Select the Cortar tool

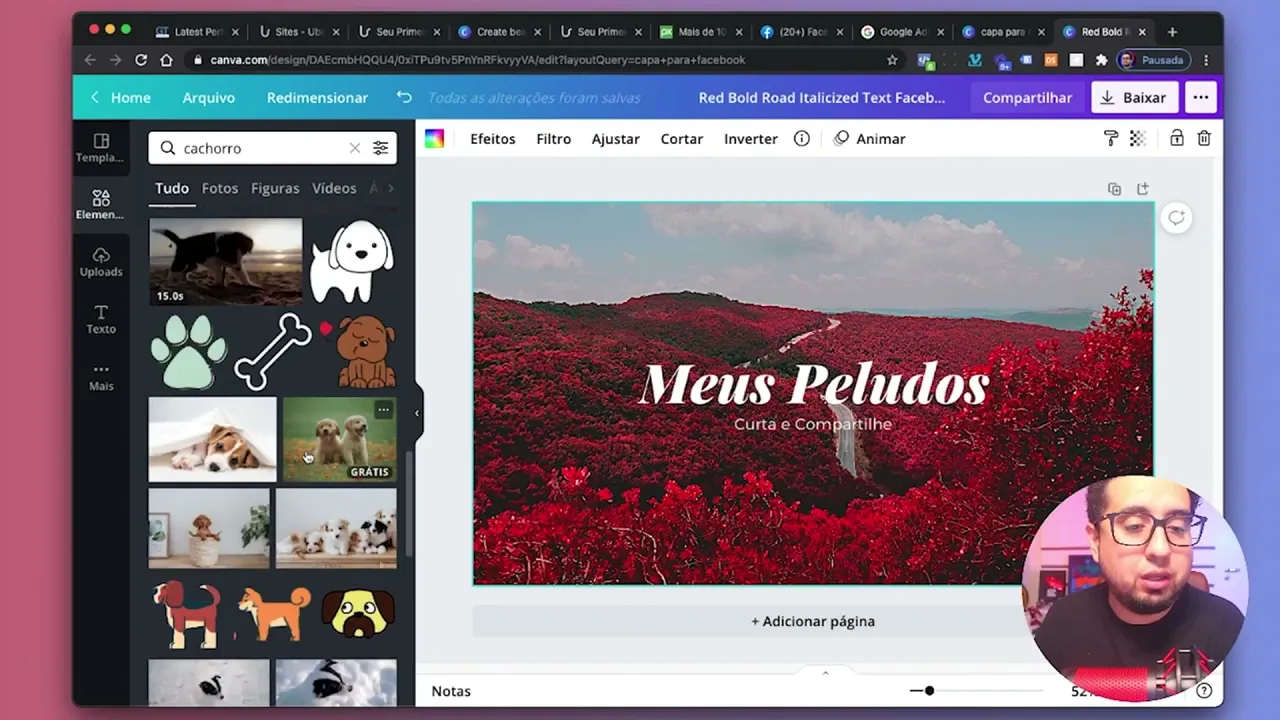pyautogui.click(x=682, y=139)
